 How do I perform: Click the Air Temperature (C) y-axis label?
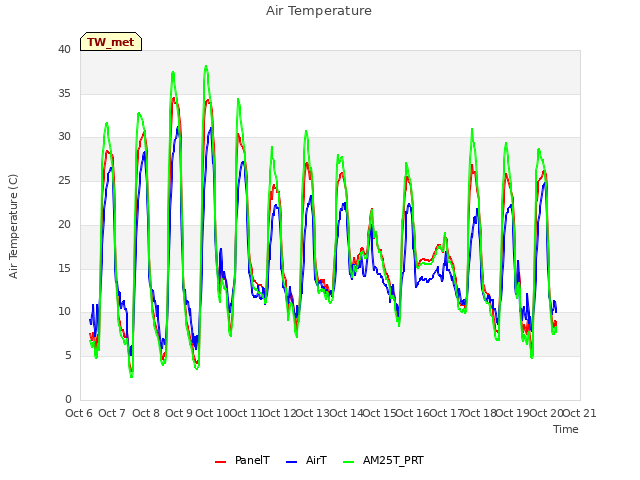(13, 227)
